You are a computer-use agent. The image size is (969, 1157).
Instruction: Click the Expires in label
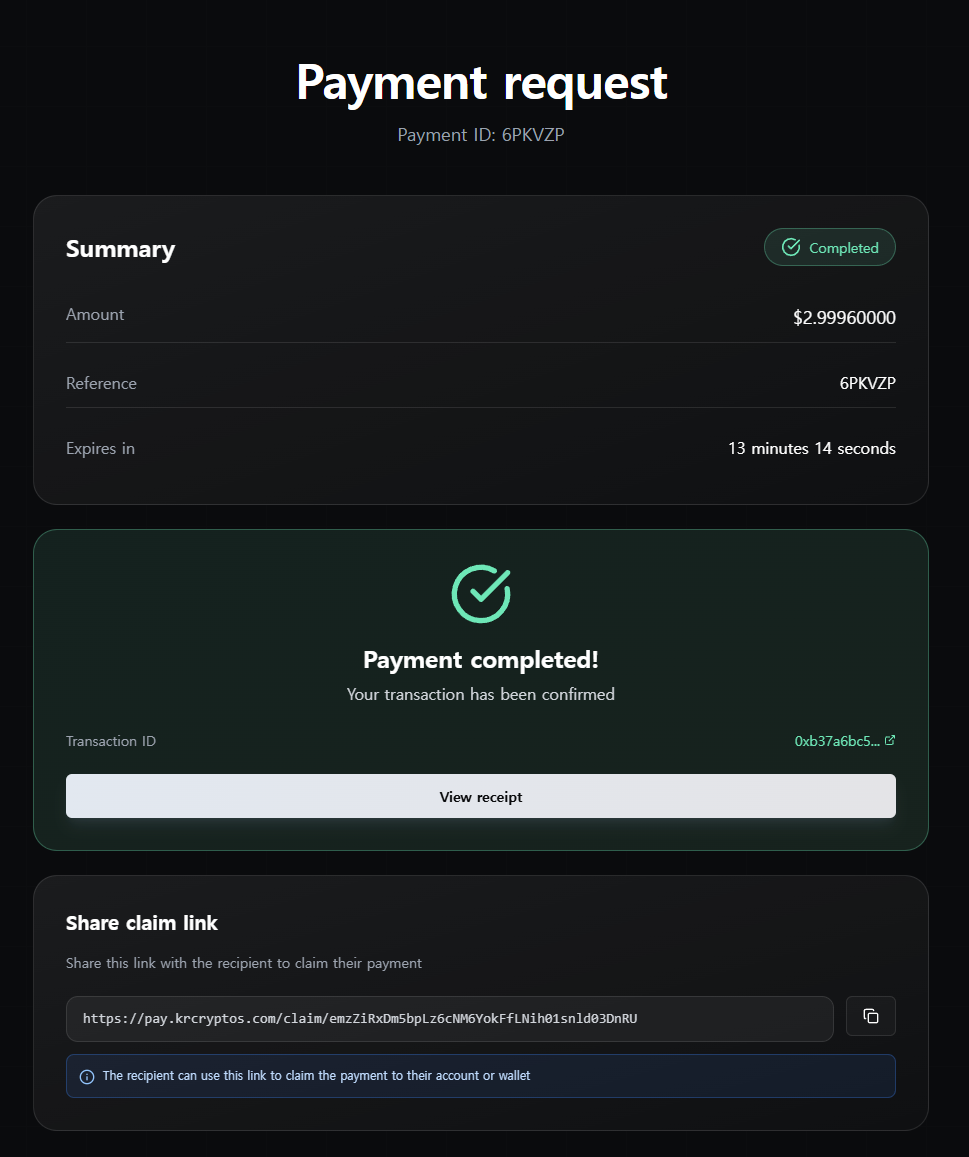point(100,449)
